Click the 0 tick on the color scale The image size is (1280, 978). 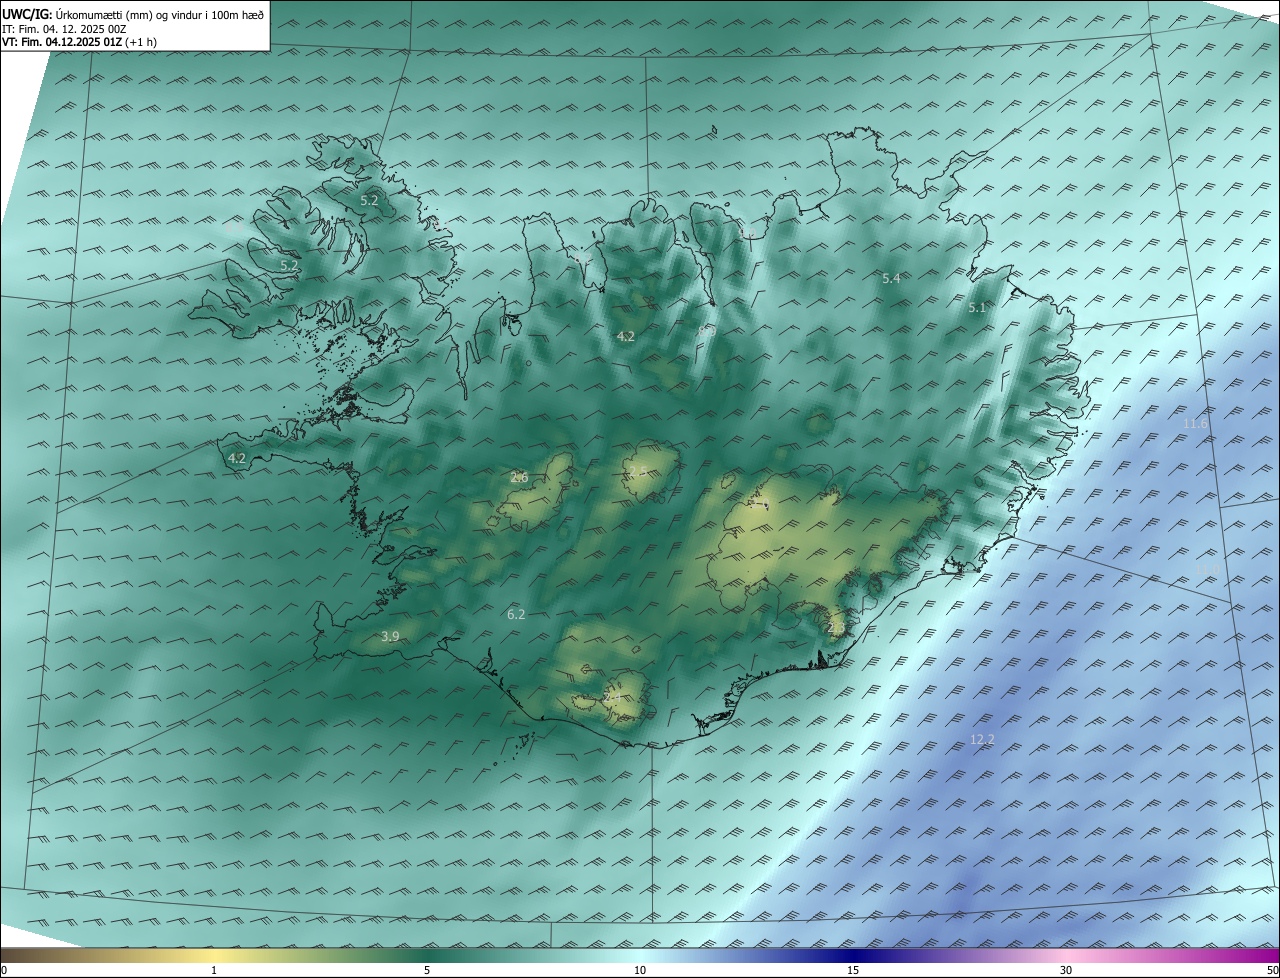point(4,971)
